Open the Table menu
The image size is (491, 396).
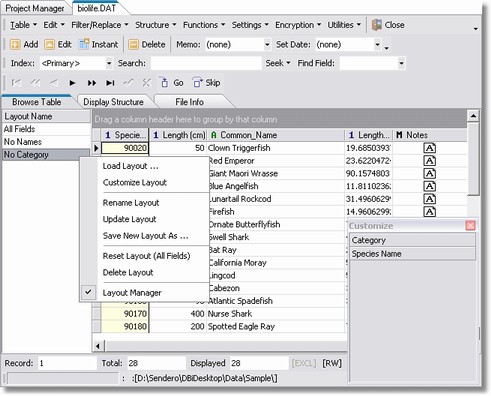pyautogui.click(x=23, y=25)
